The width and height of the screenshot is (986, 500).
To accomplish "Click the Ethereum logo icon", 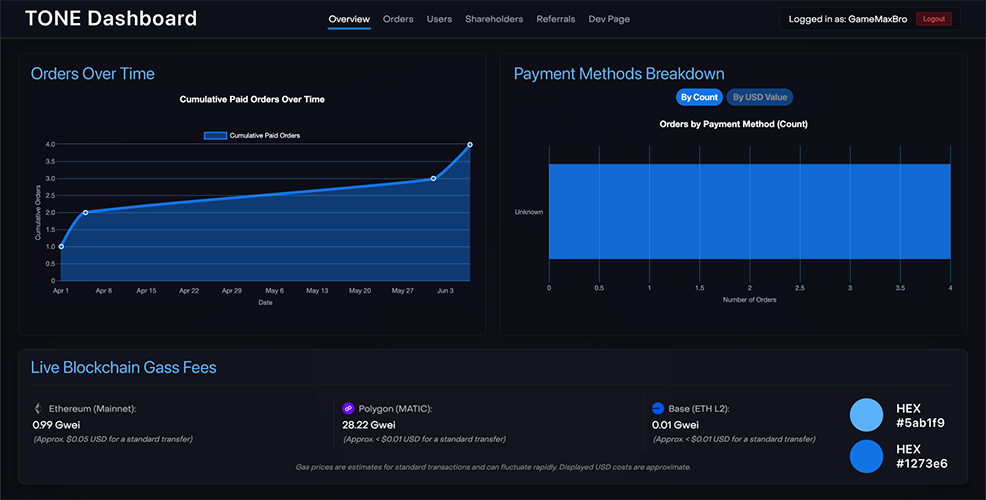I will click(x=39, y=408).
